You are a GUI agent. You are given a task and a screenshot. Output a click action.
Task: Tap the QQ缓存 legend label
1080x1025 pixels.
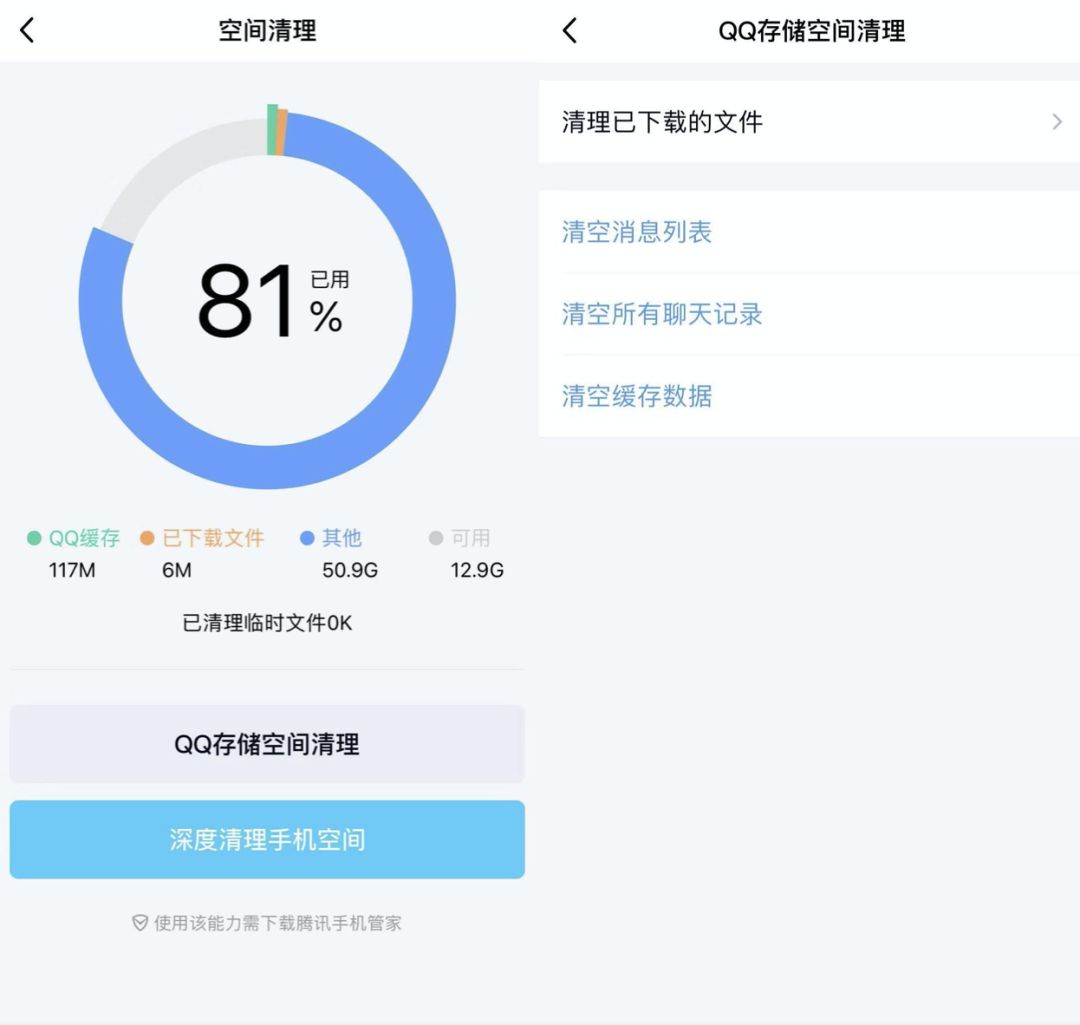pos(84,538)
